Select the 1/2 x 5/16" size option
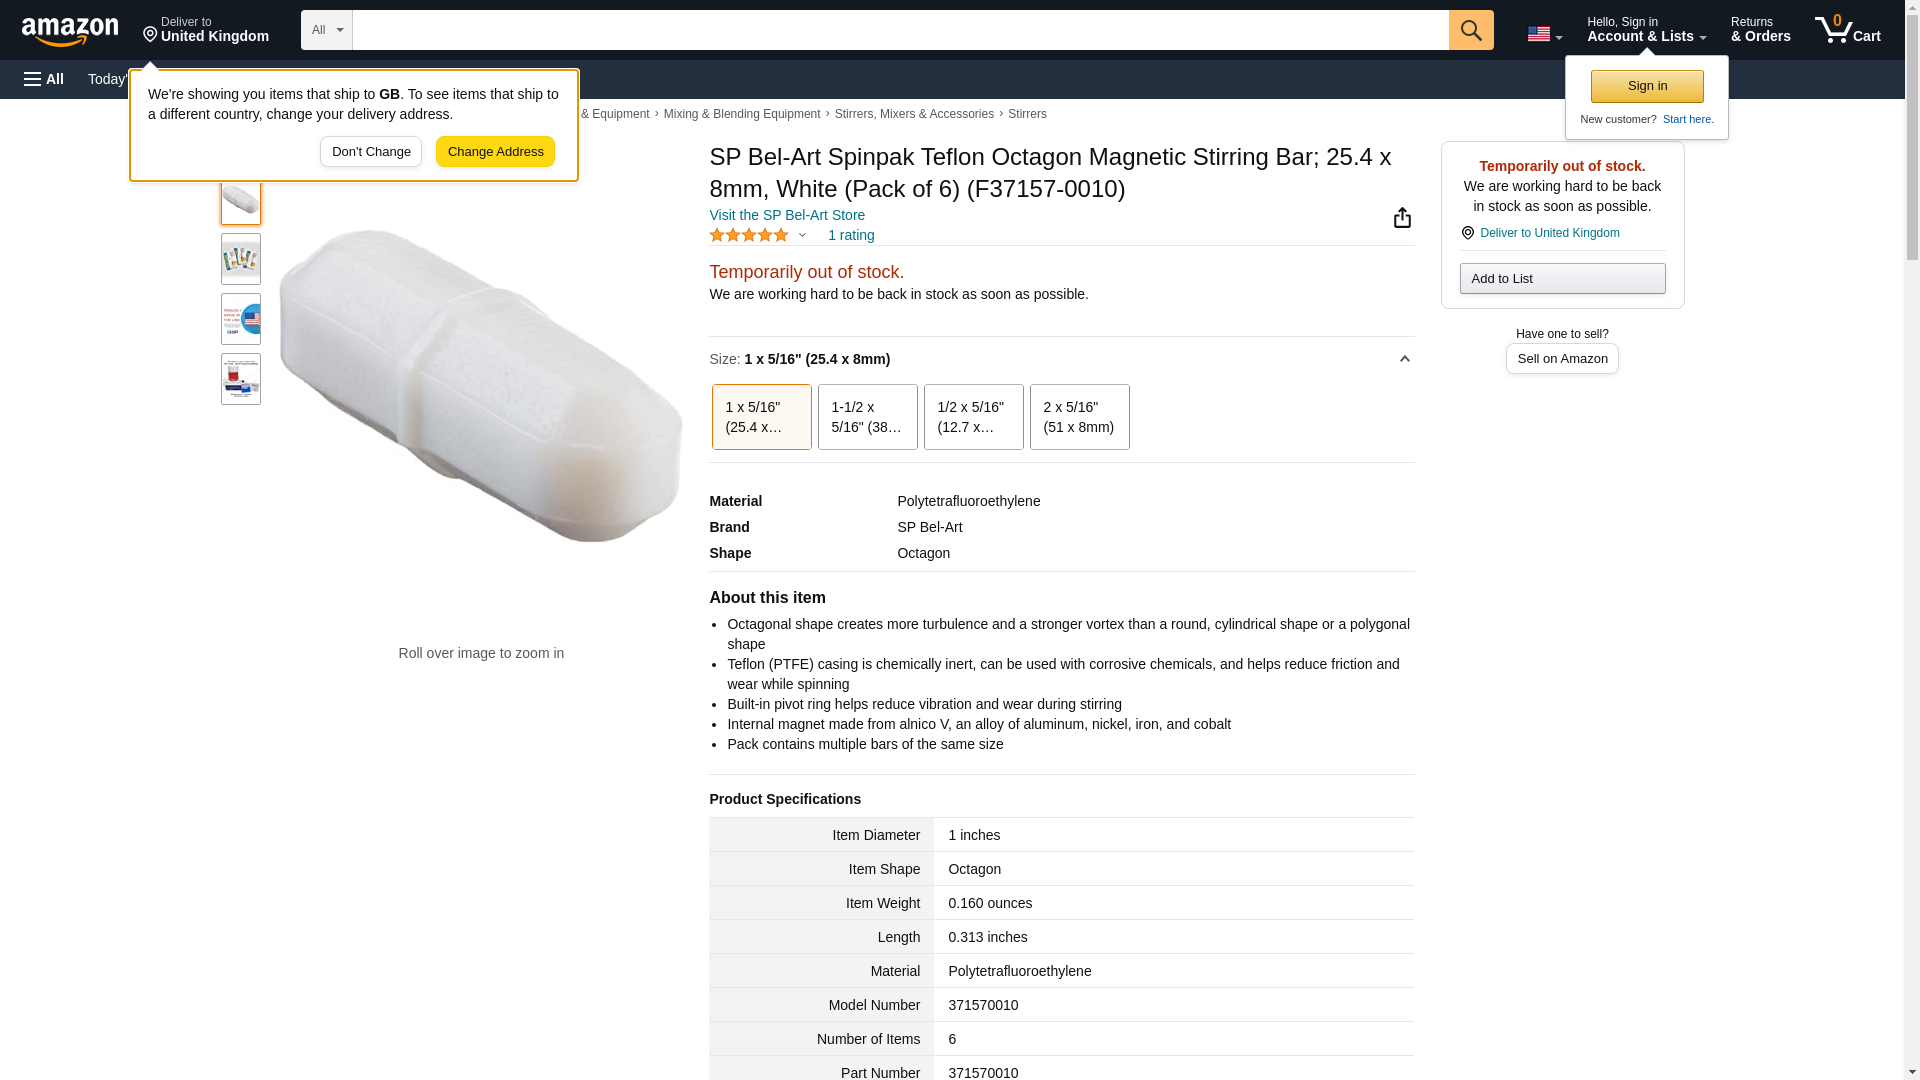 tap(973, 417)
